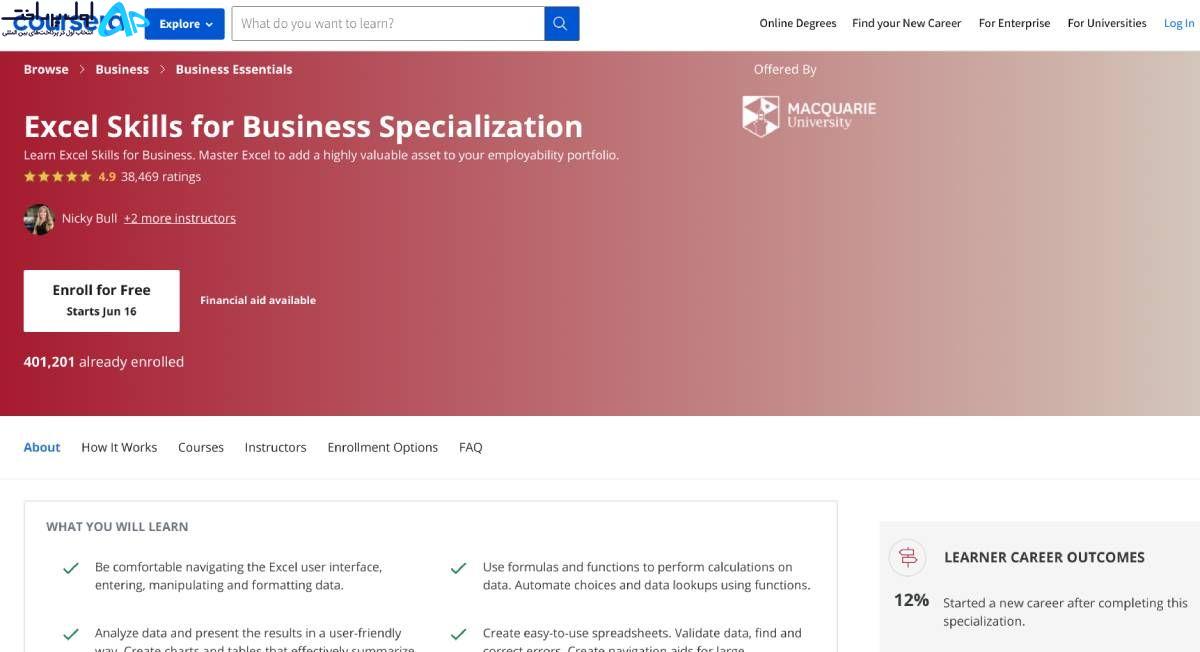Click the Enroll for Free button

(x=102, y=300)
